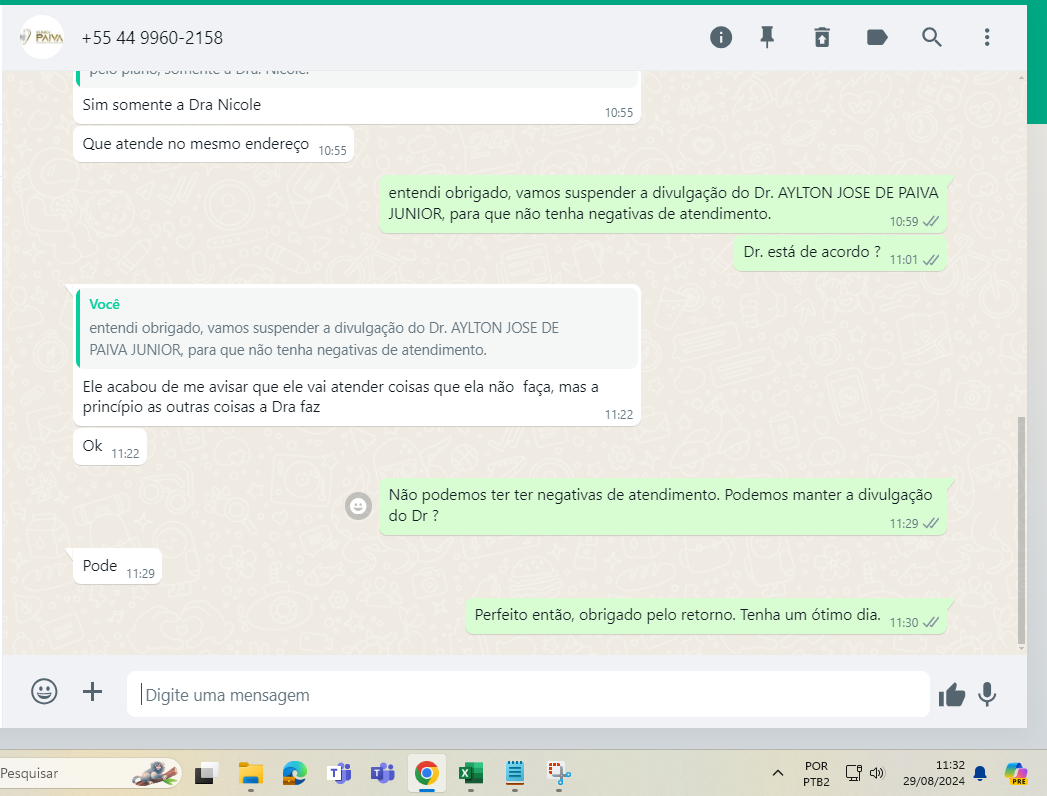Open volume control speaker icon
Viewport: 1047px width, 796px height.
click(877, 773)
